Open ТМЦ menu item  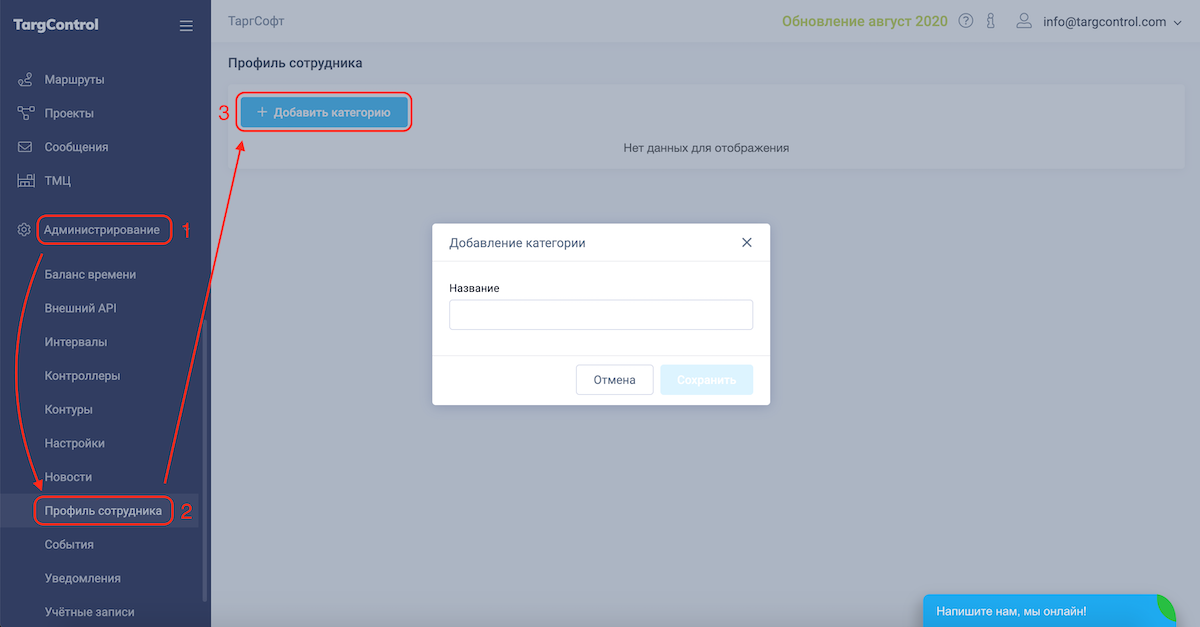click(x=58, y=181)
